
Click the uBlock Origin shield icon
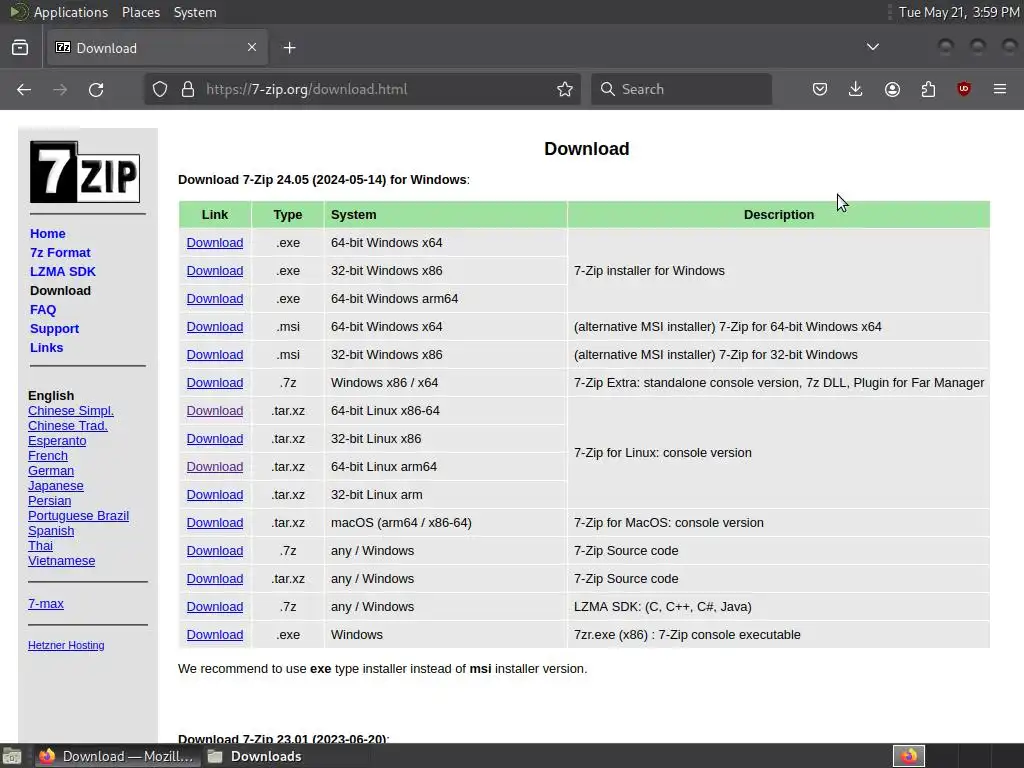(964, 89)
